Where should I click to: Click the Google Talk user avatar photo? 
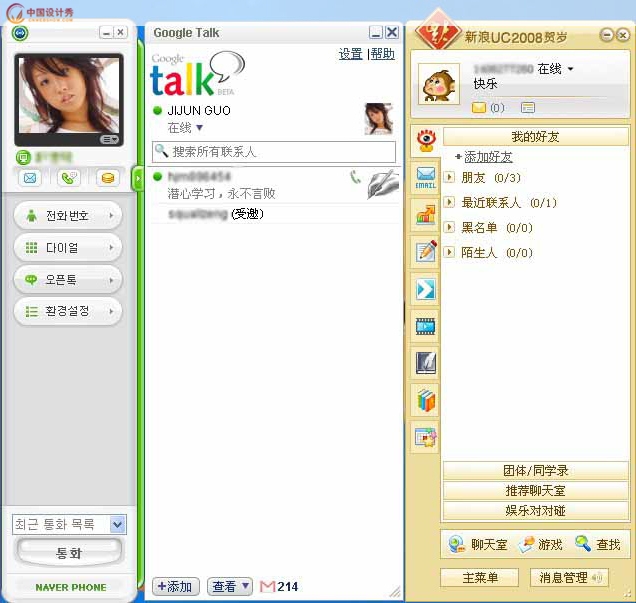pyautogui.click(x=379, y=118)
